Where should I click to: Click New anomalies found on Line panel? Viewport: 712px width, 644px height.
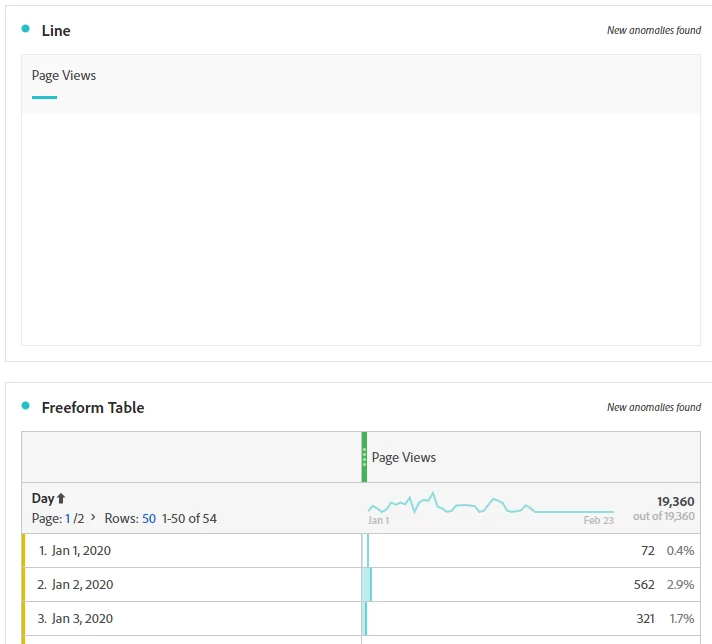point(654,30)
